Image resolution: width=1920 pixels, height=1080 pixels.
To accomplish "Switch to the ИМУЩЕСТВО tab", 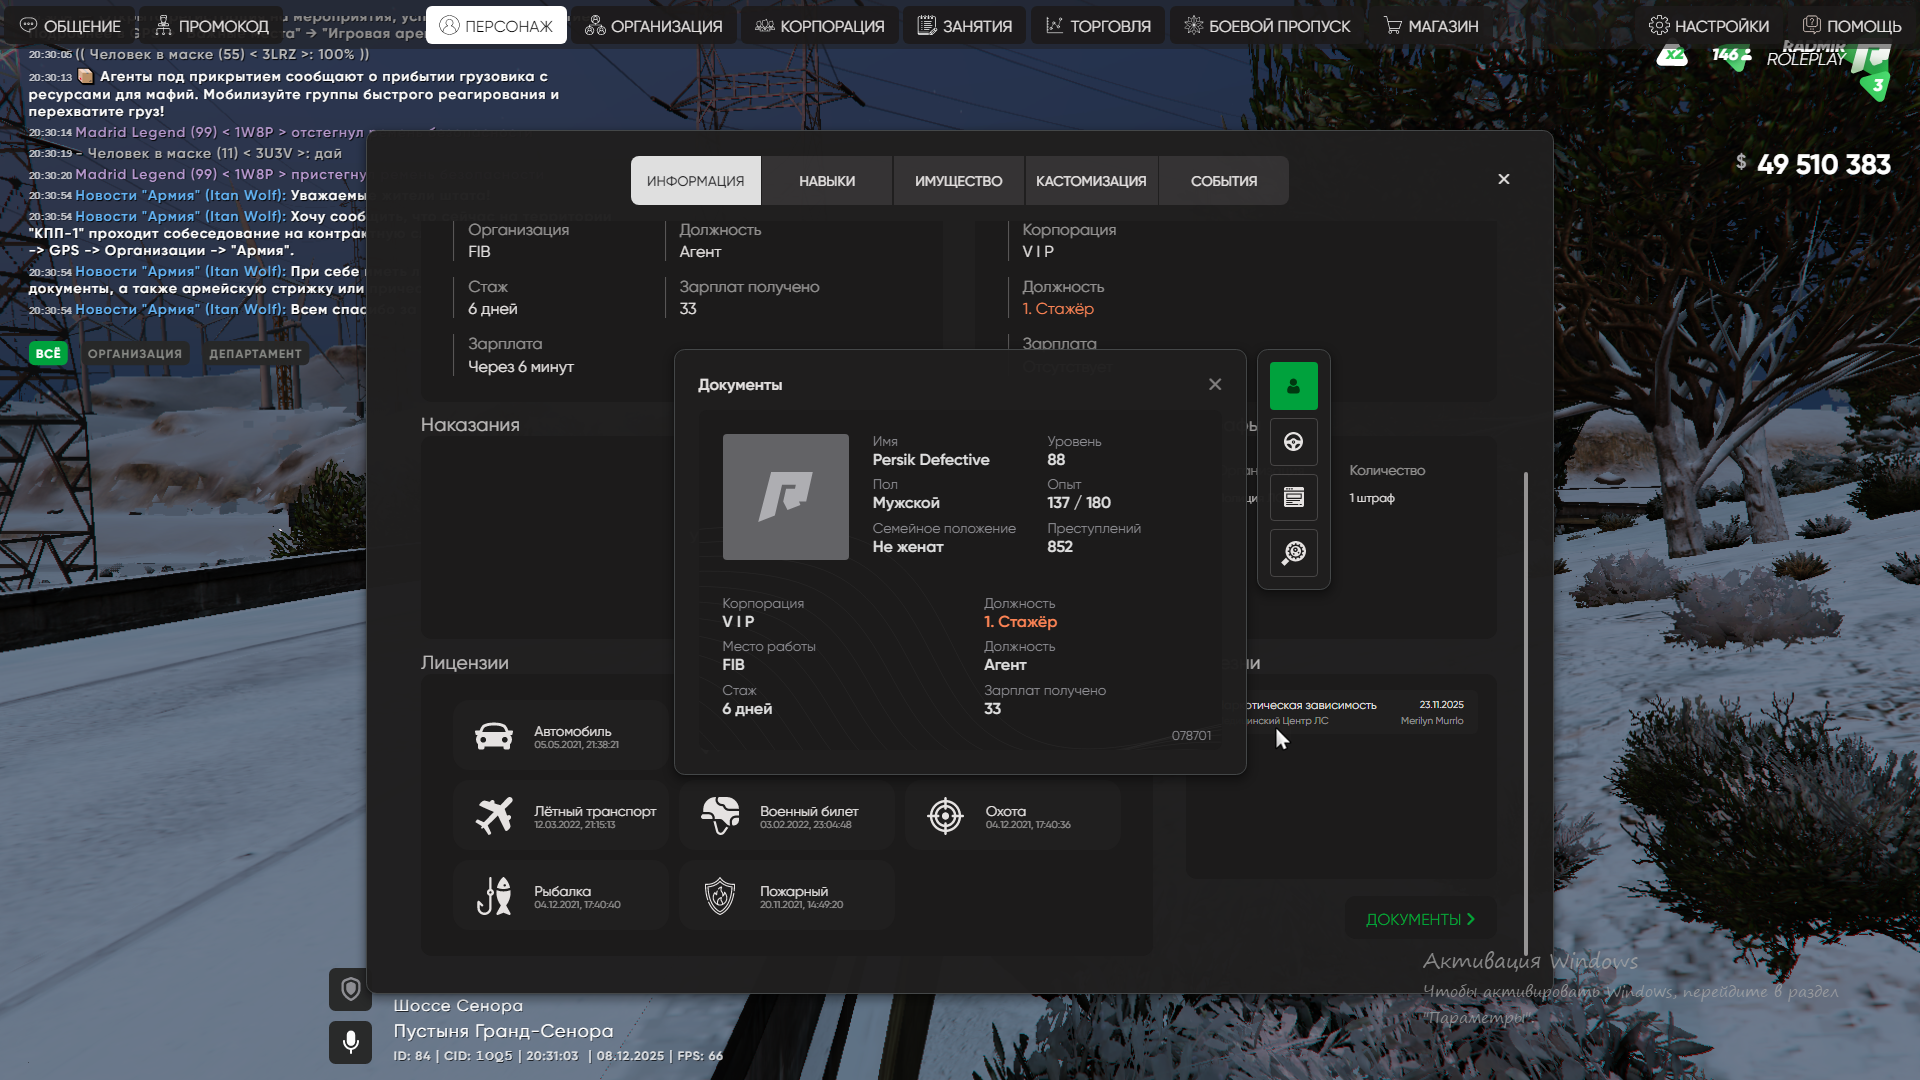I will click(x=958, y=181).
